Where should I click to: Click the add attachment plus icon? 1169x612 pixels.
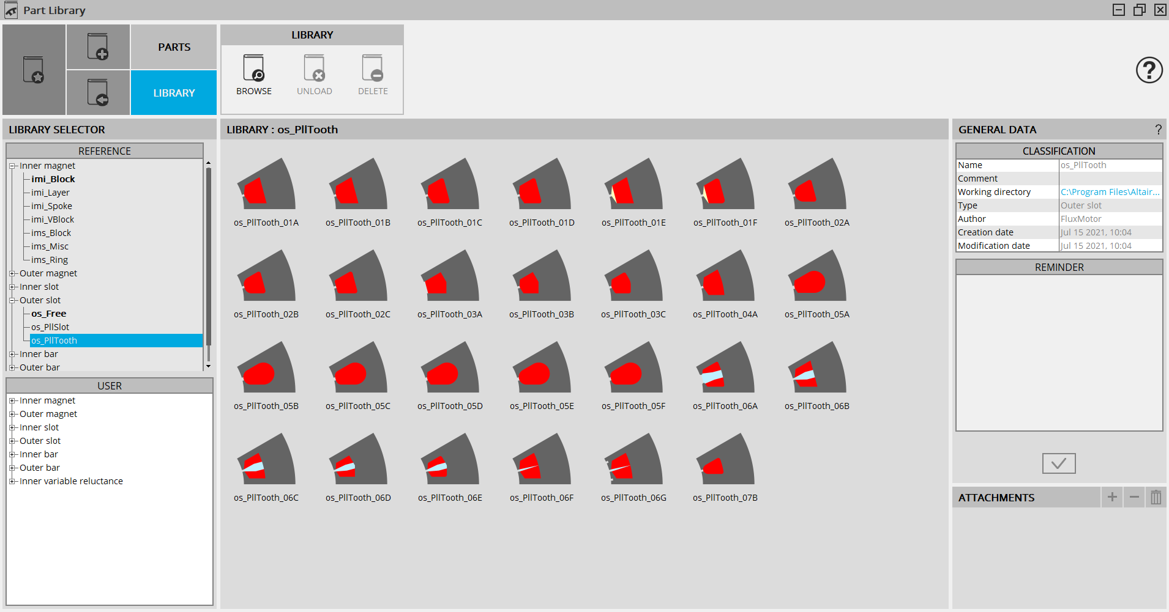(1112, 497)
